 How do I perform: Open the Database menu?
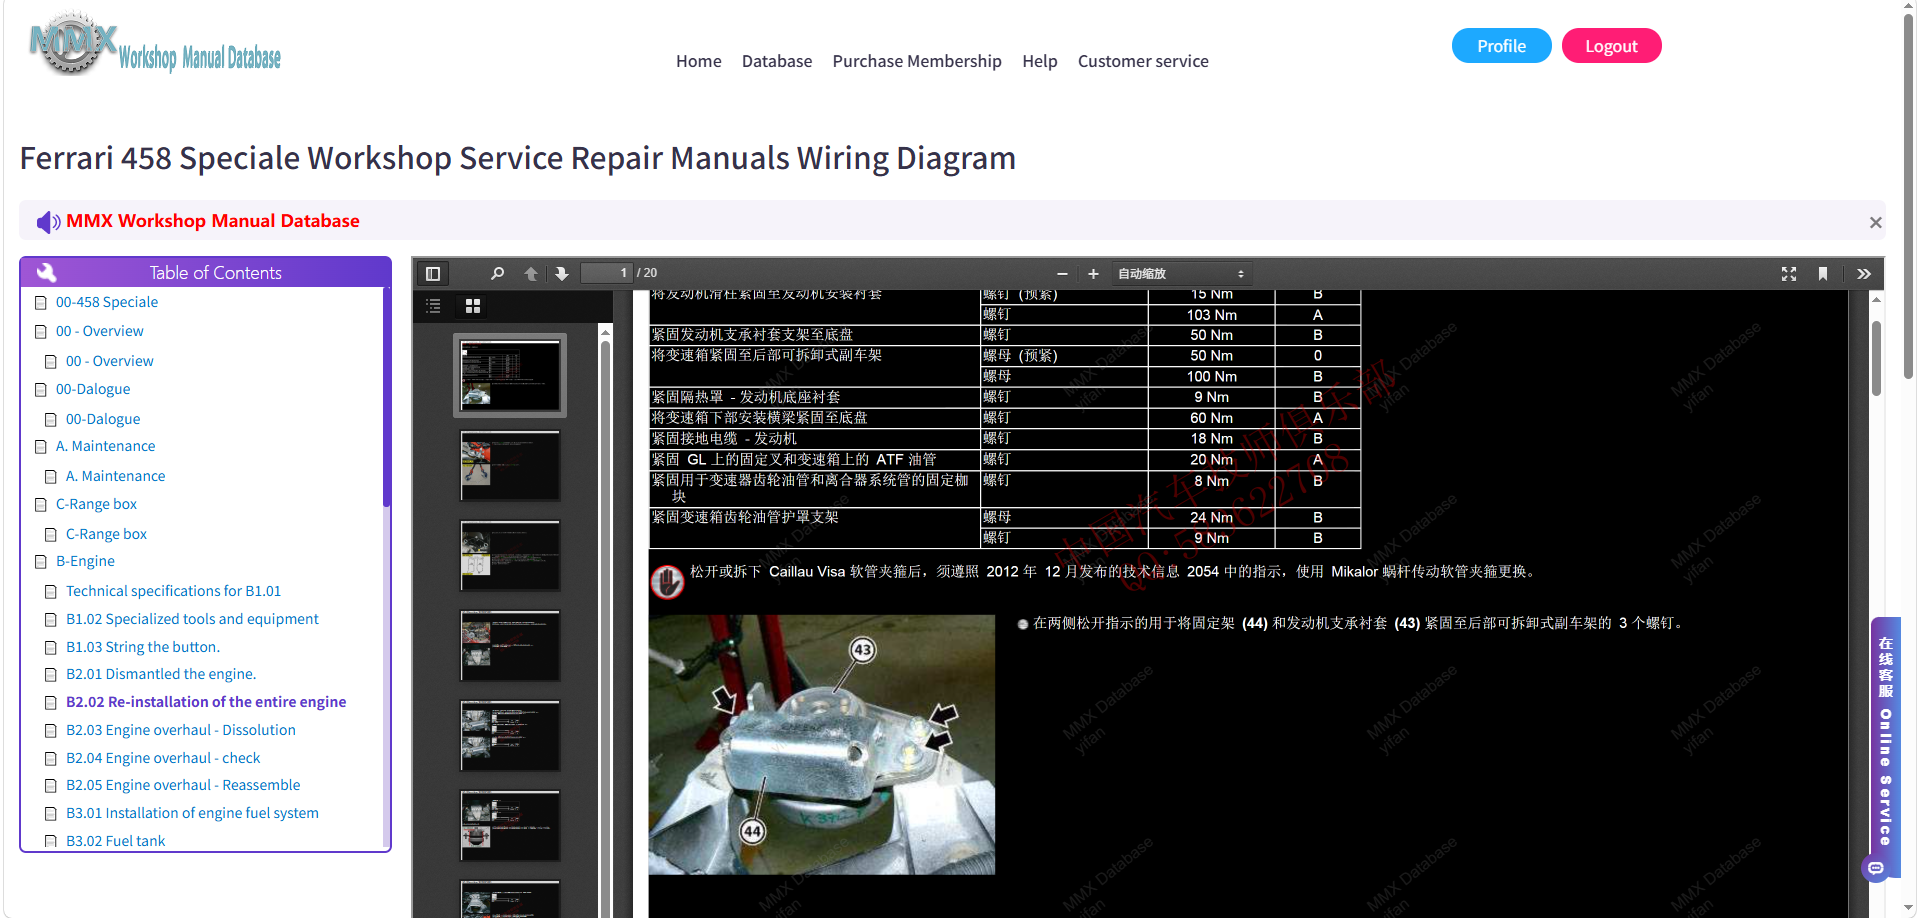tap(776, 61)
